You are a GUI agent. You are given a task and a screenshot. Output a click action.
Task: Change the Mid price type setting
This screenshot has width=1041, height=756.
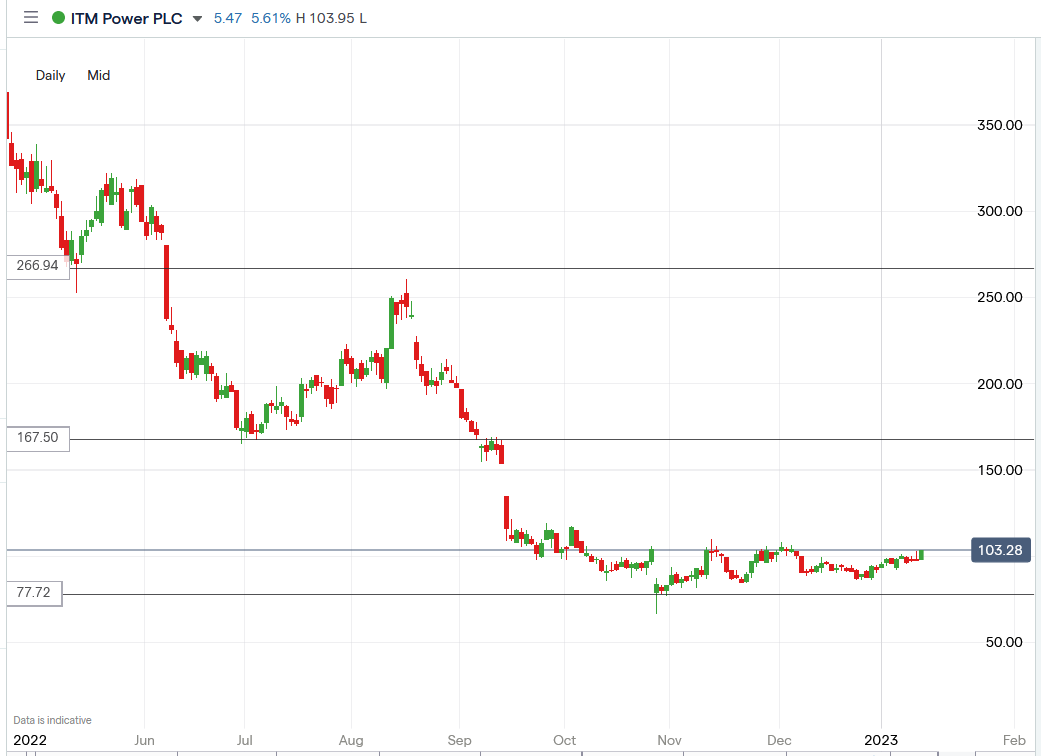pos(98,75)
